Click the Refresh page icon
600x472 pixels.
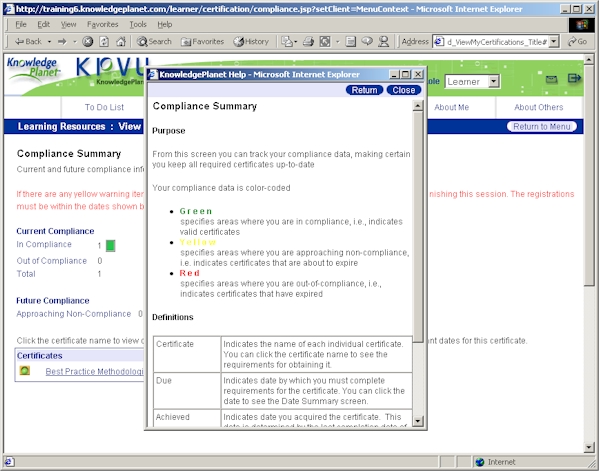[x=104, y=41]
